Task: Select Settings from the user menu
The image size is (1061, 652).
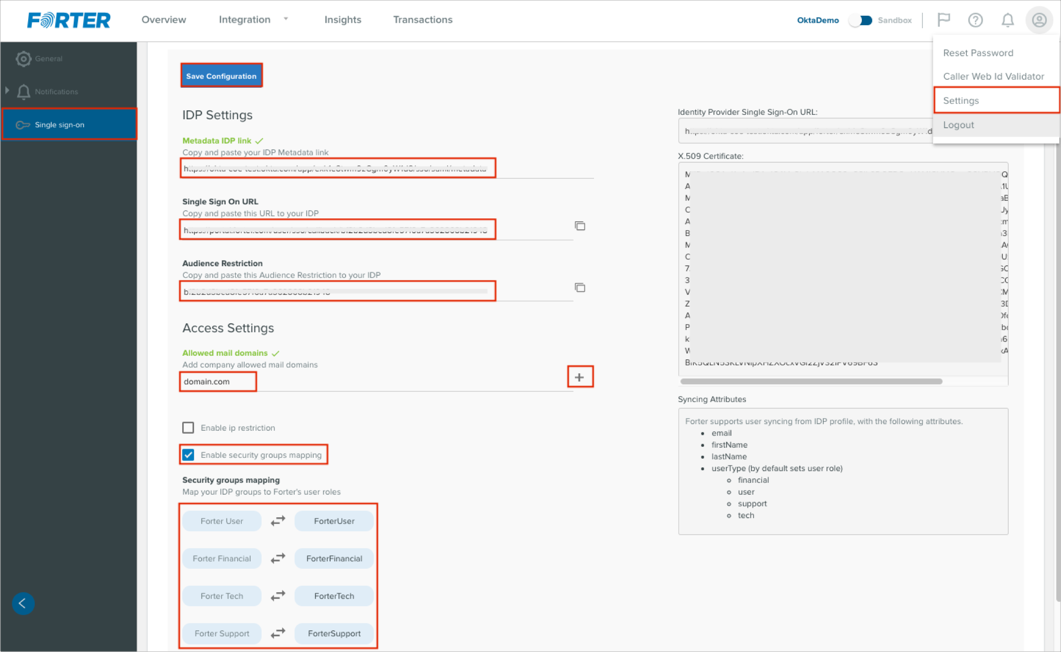Action: click(961, 101)
